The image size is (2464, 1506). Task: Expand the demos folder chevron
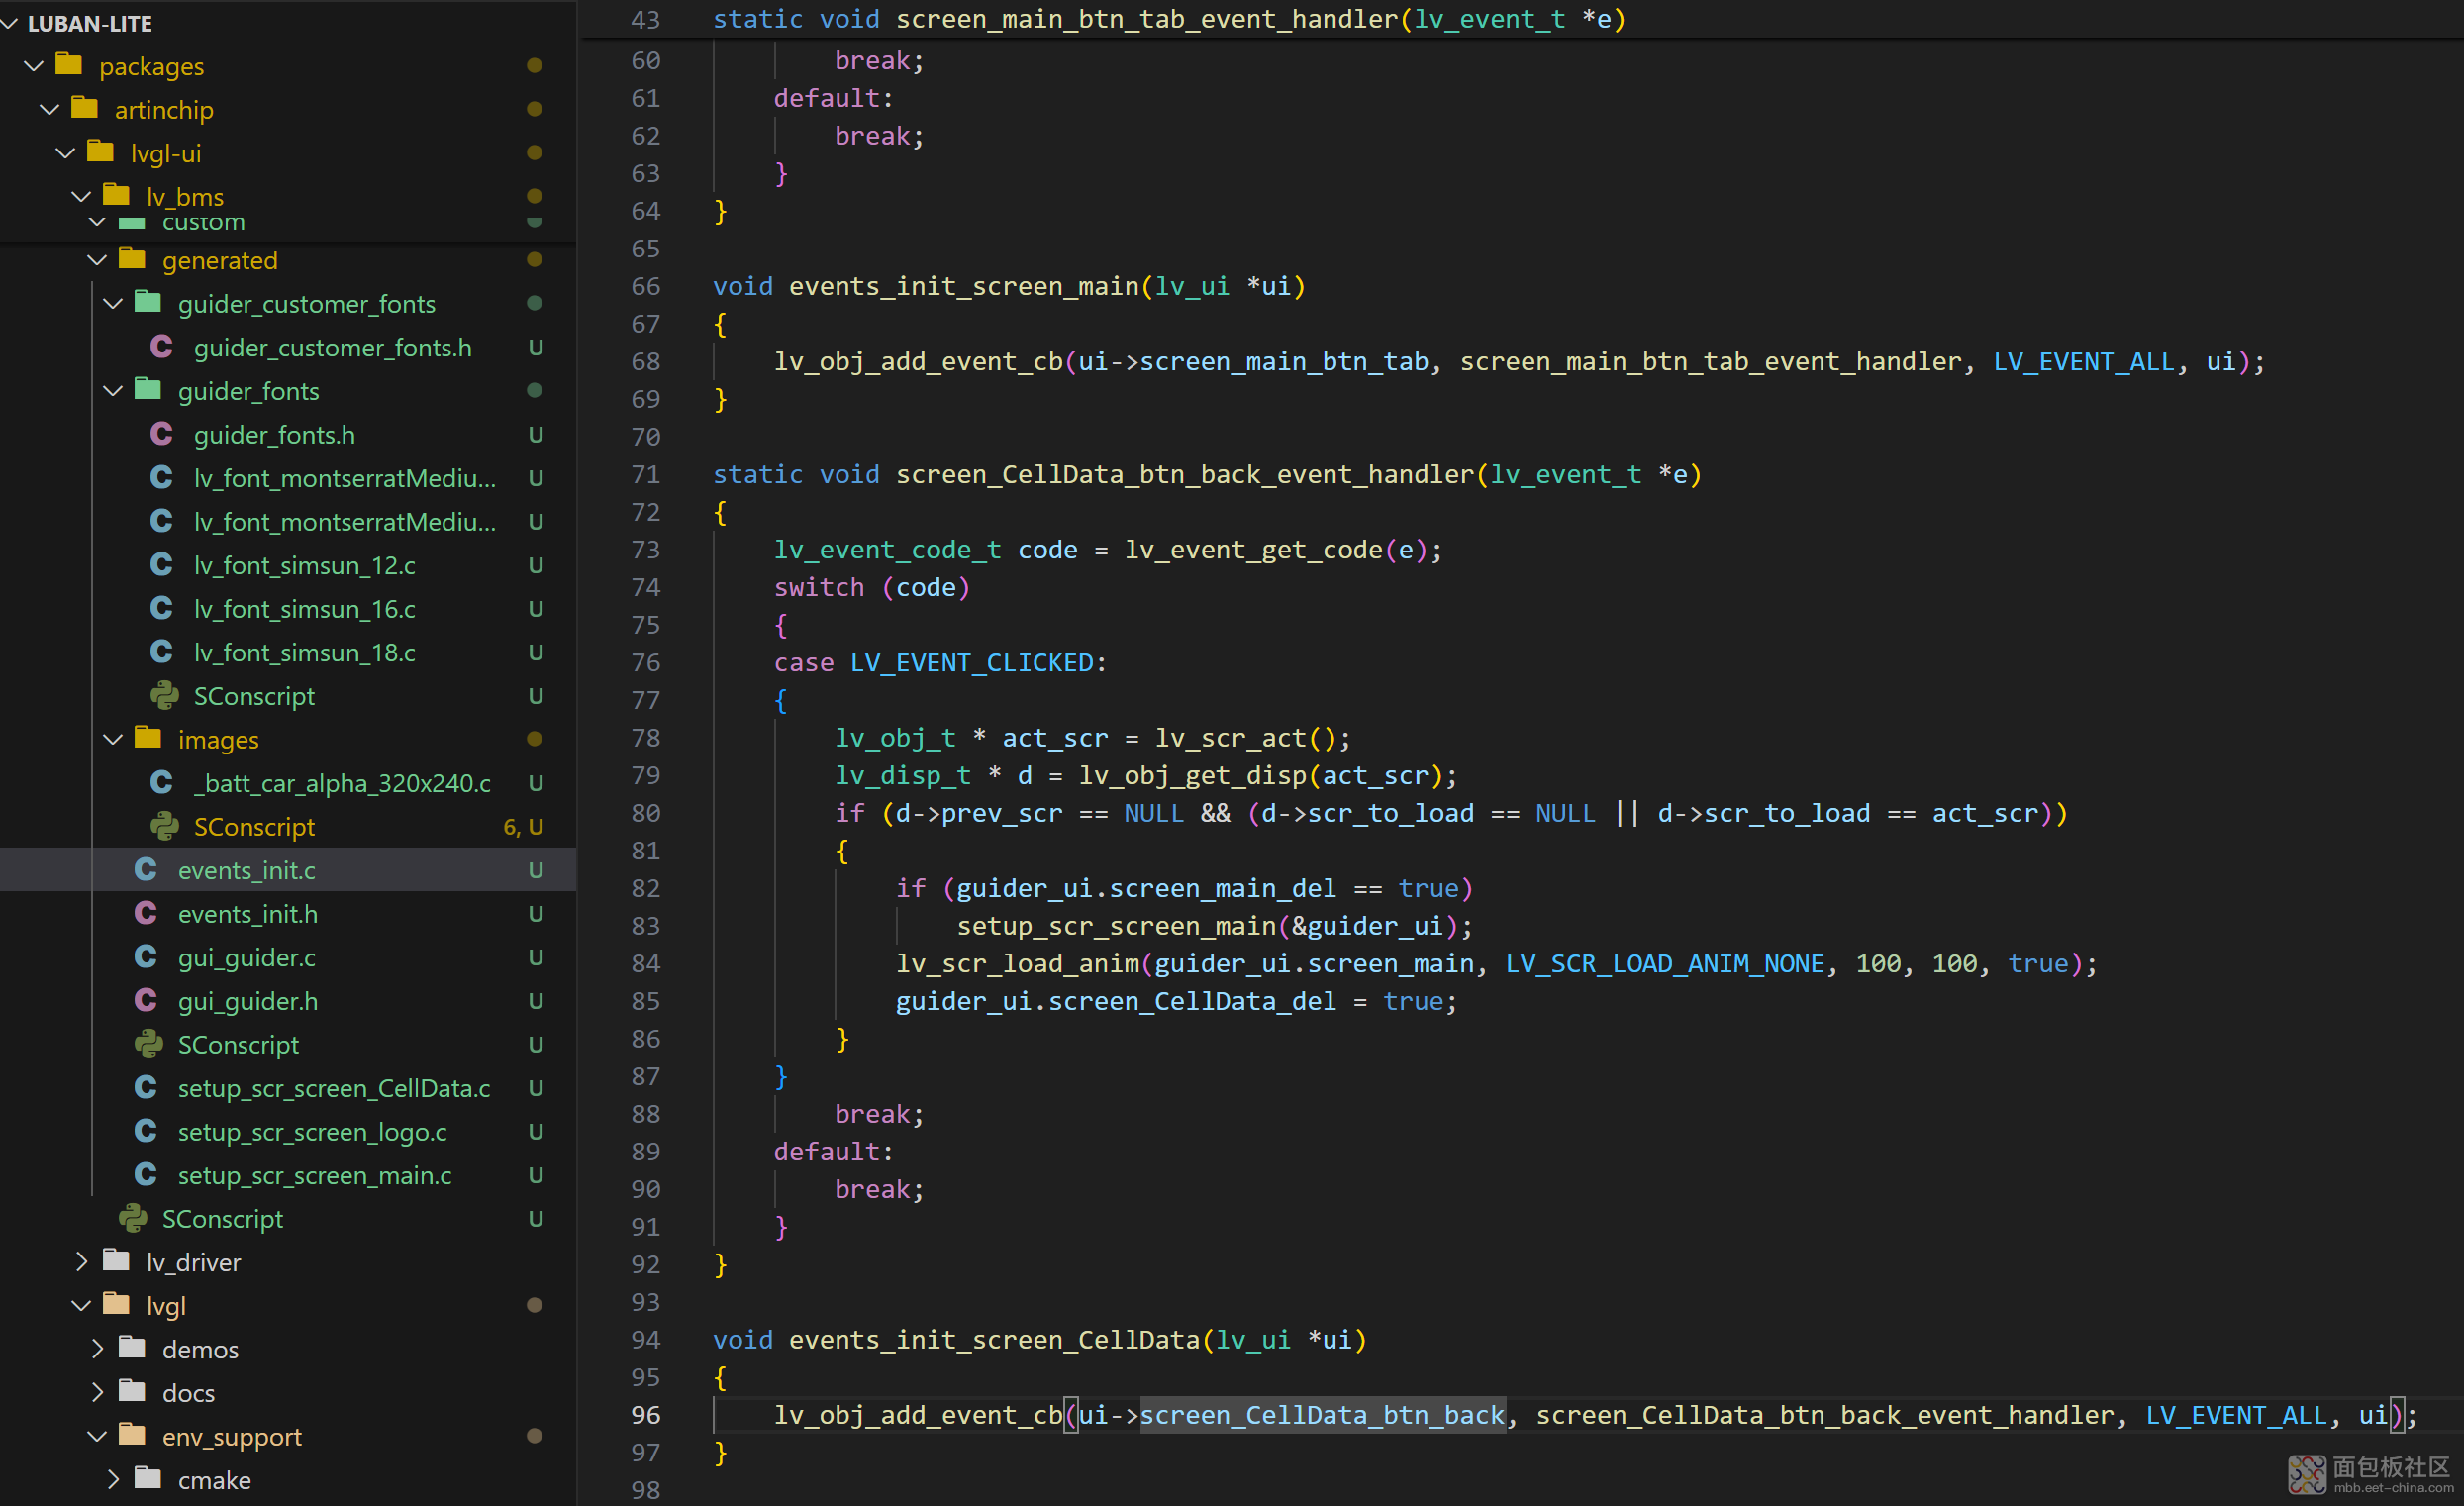coord(97,1348)
